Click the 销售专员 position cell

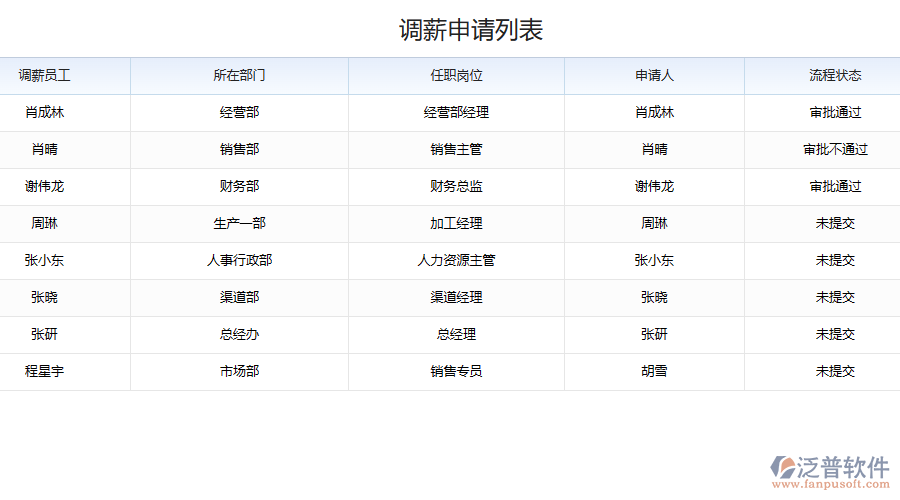point(456,371)
